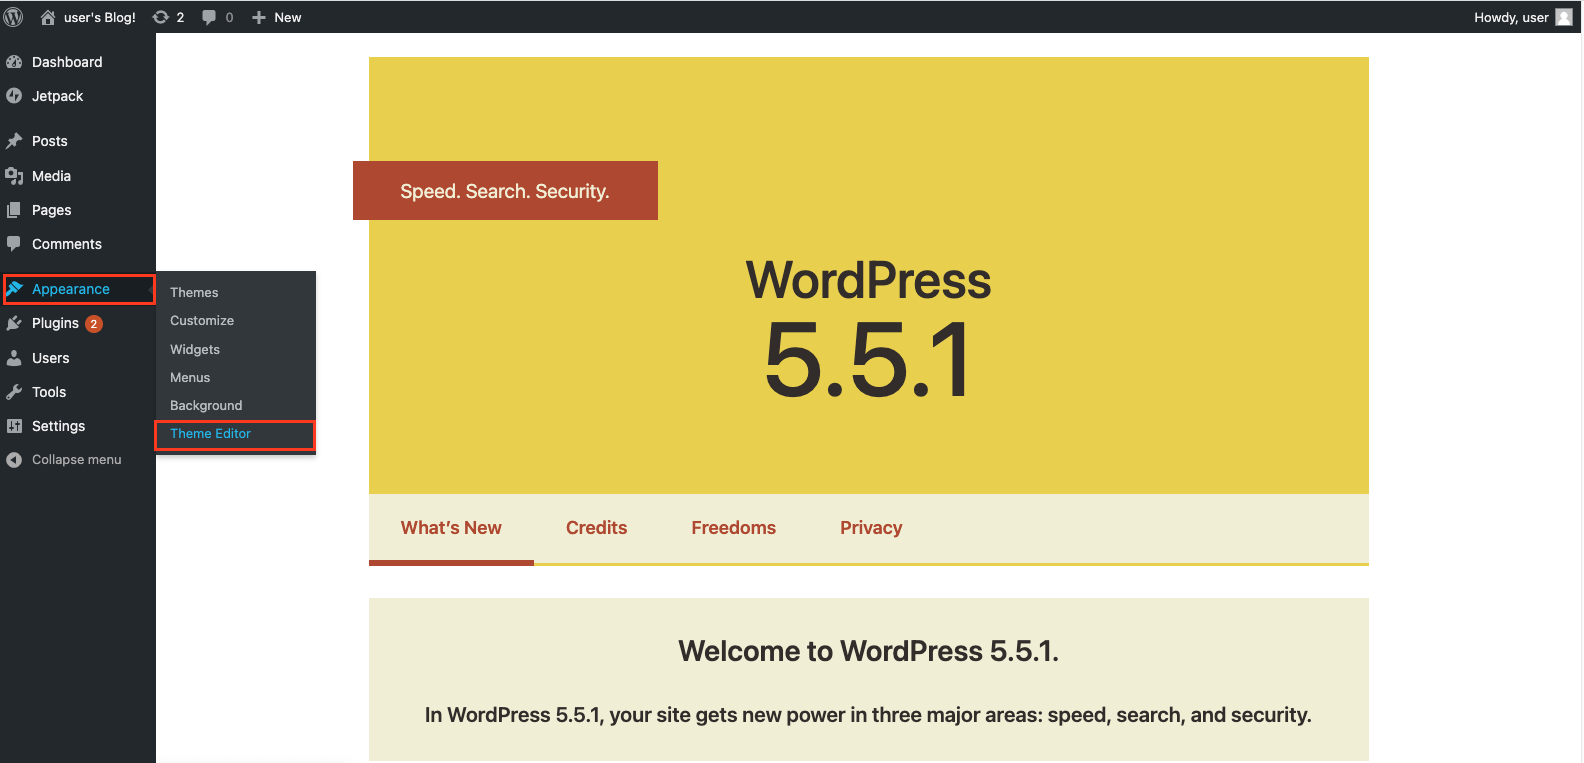Choose Background from Appearance submenu
This screenshot has width=1584, height=763.
pyautogui.click(x=206, y=405)
